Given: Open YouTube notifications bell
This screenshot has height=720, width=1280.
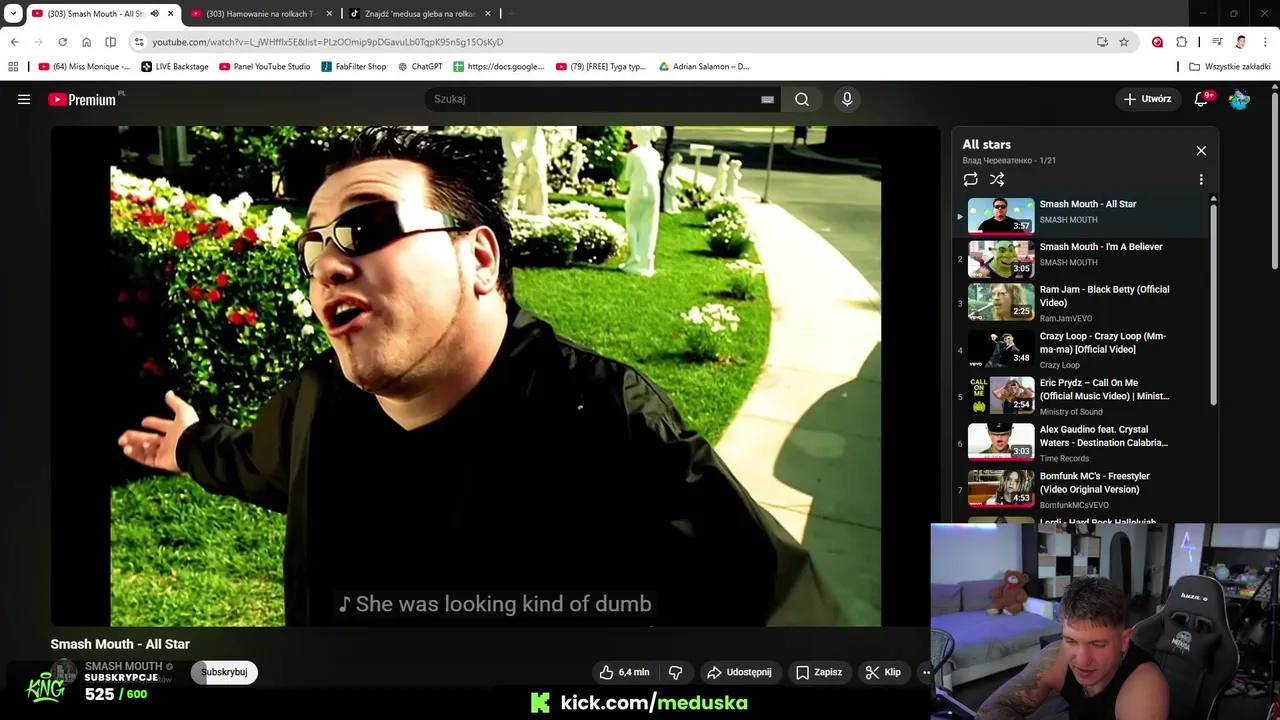Looking at the screenshot, I should pos(1202,99).
